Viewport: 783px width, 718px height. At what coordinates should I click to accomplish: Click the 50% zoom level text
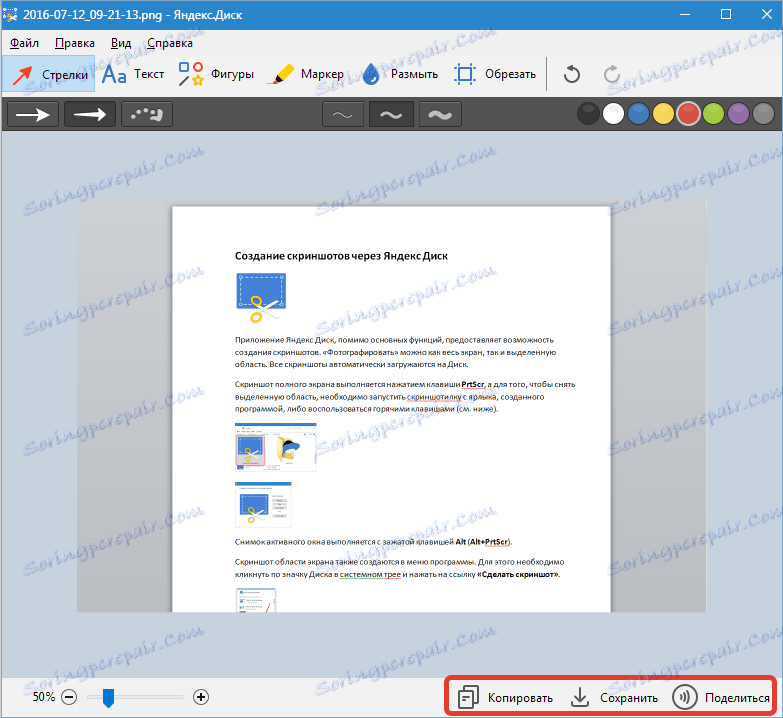[x=43, y=697]
